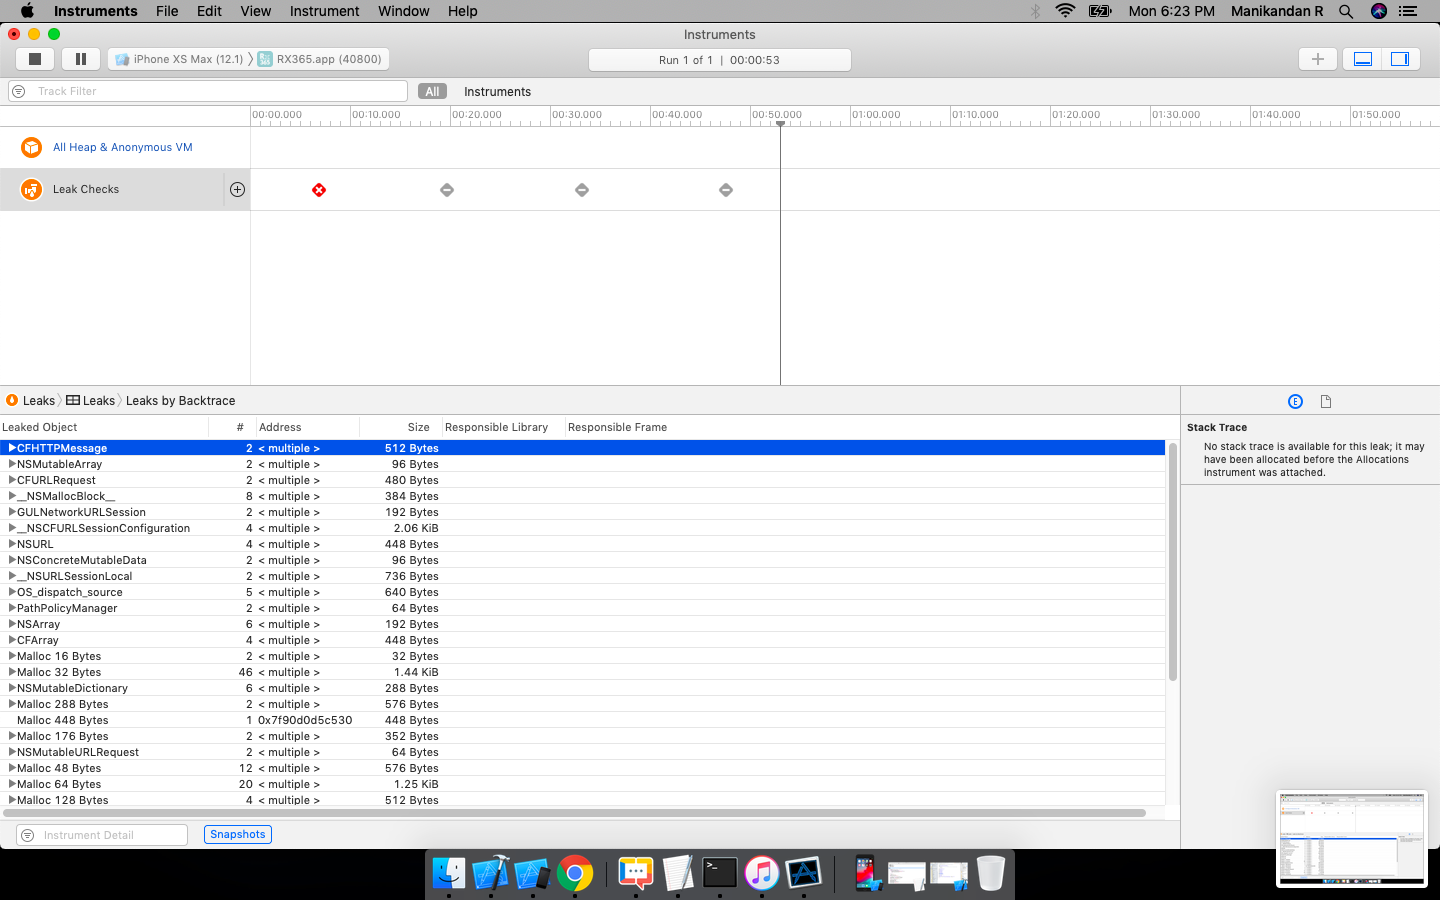Open the Leak Checks options with the plus icon

click(237, 188)
